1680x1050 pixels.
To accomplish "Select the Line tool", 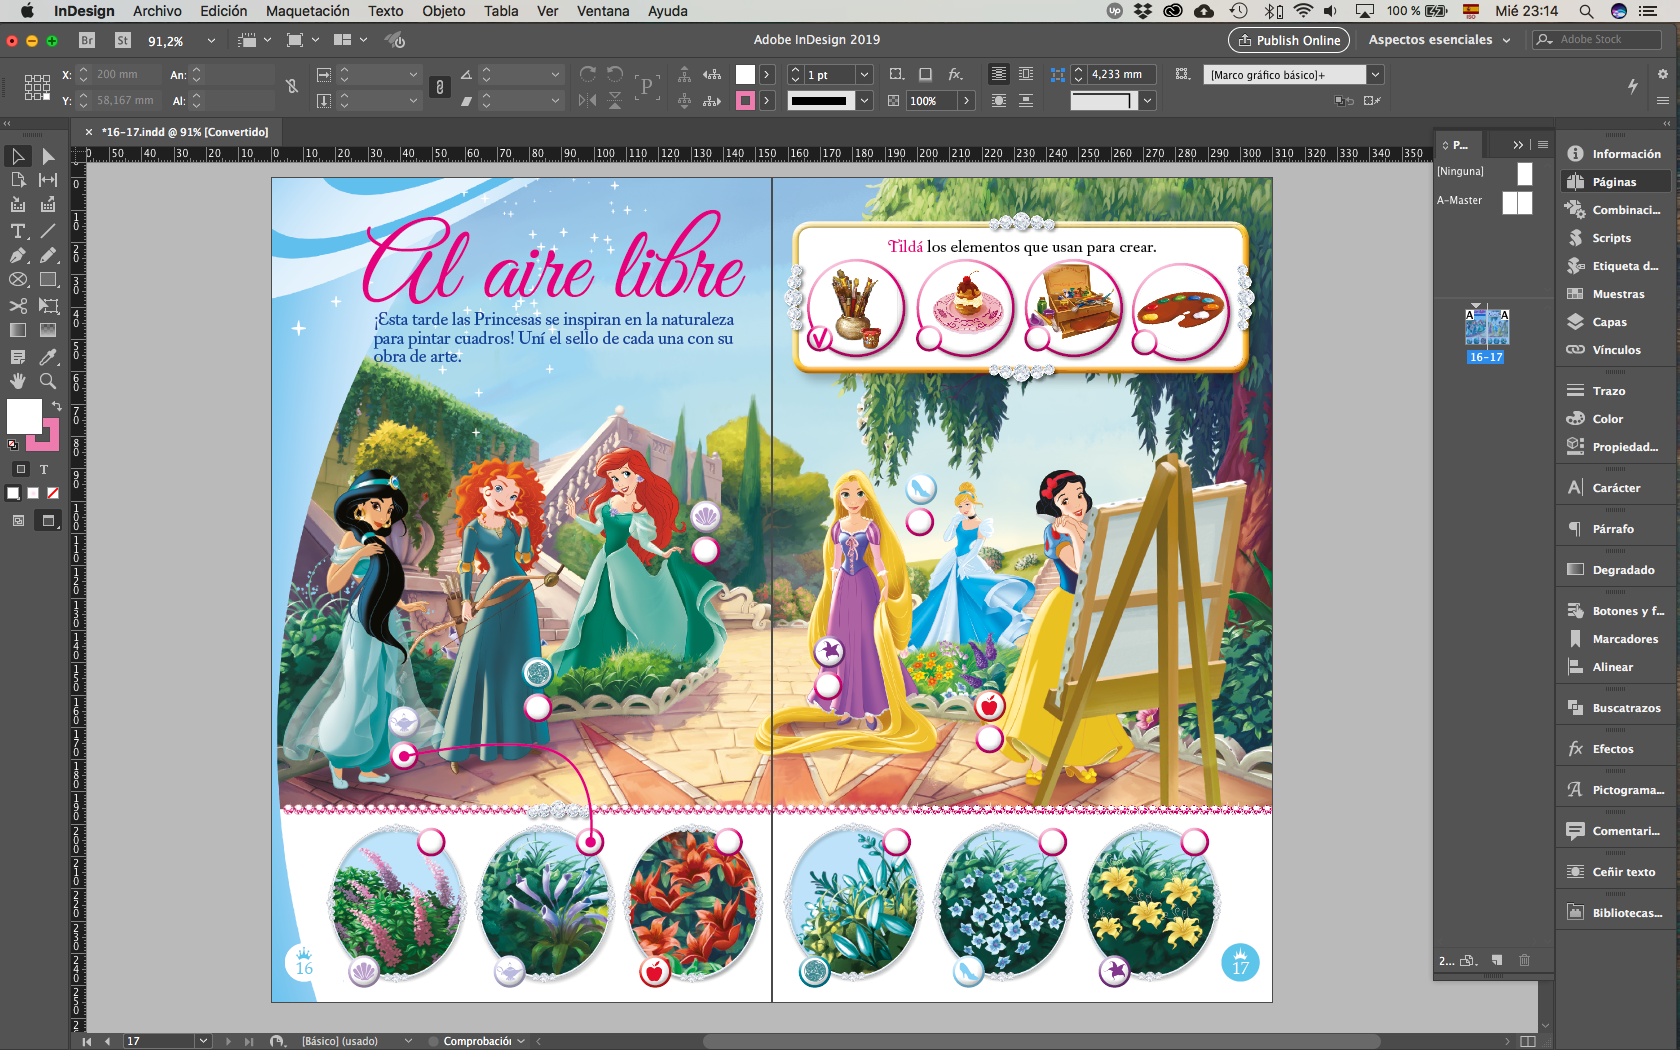I will pyautogui.click(x=48, y=231).
